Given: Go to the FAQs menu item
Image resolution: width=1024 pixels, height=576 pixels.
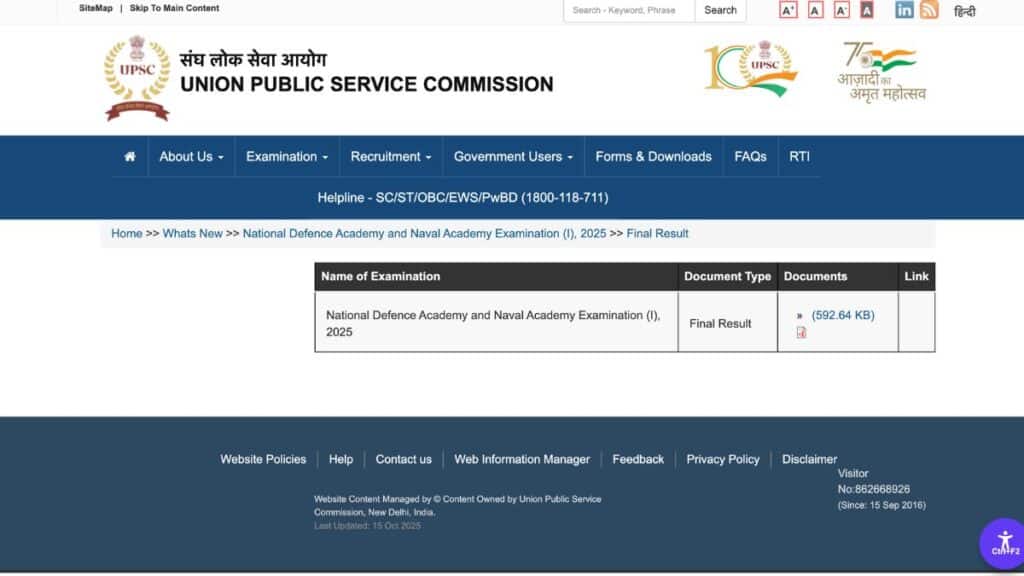Looking at the screenshot, I should point(750,157).
